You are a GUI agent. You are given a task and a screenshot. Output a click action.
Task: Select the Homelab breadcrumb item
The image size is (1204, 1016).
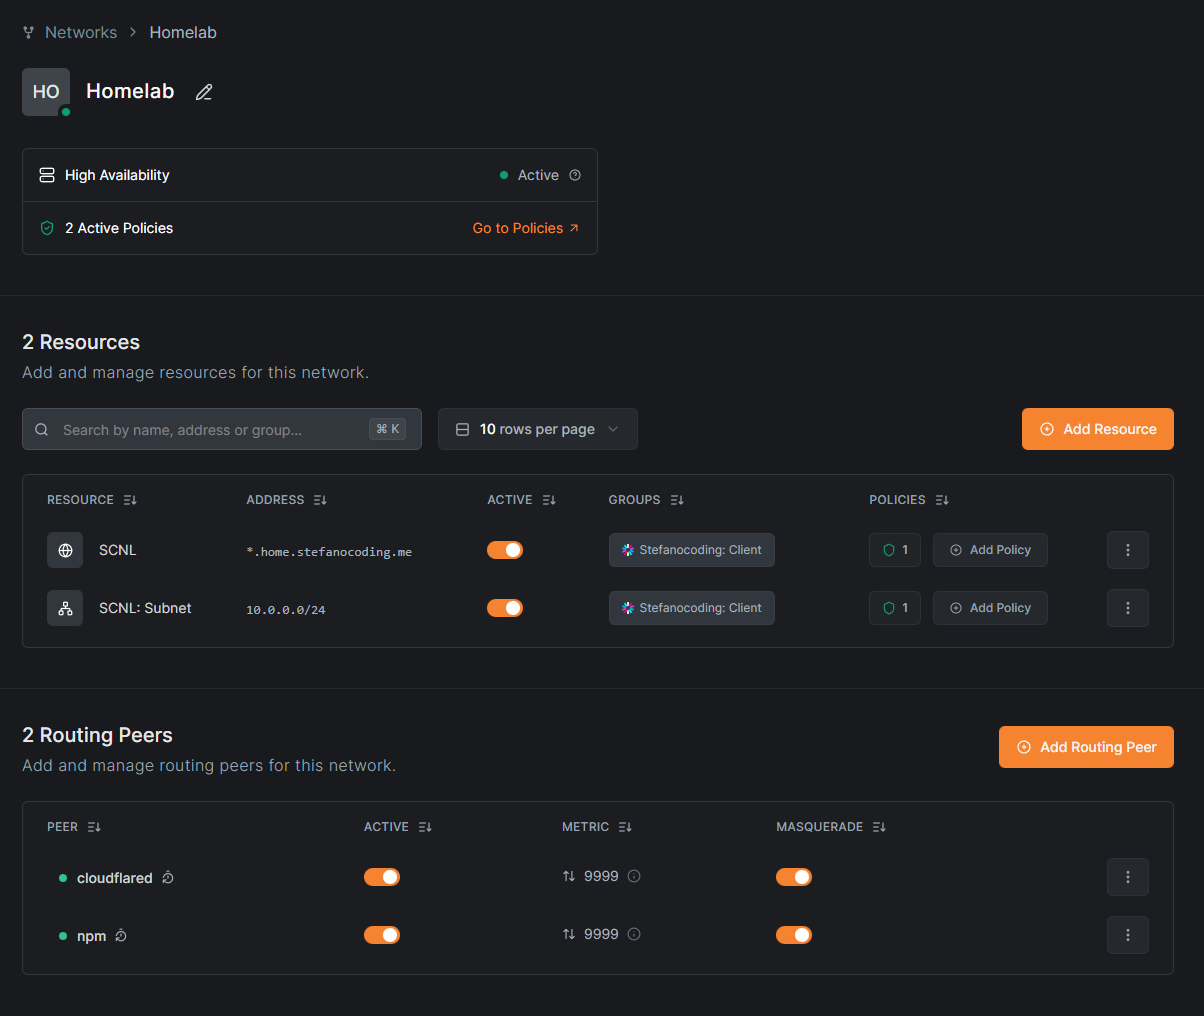click(x=183, y=32)
